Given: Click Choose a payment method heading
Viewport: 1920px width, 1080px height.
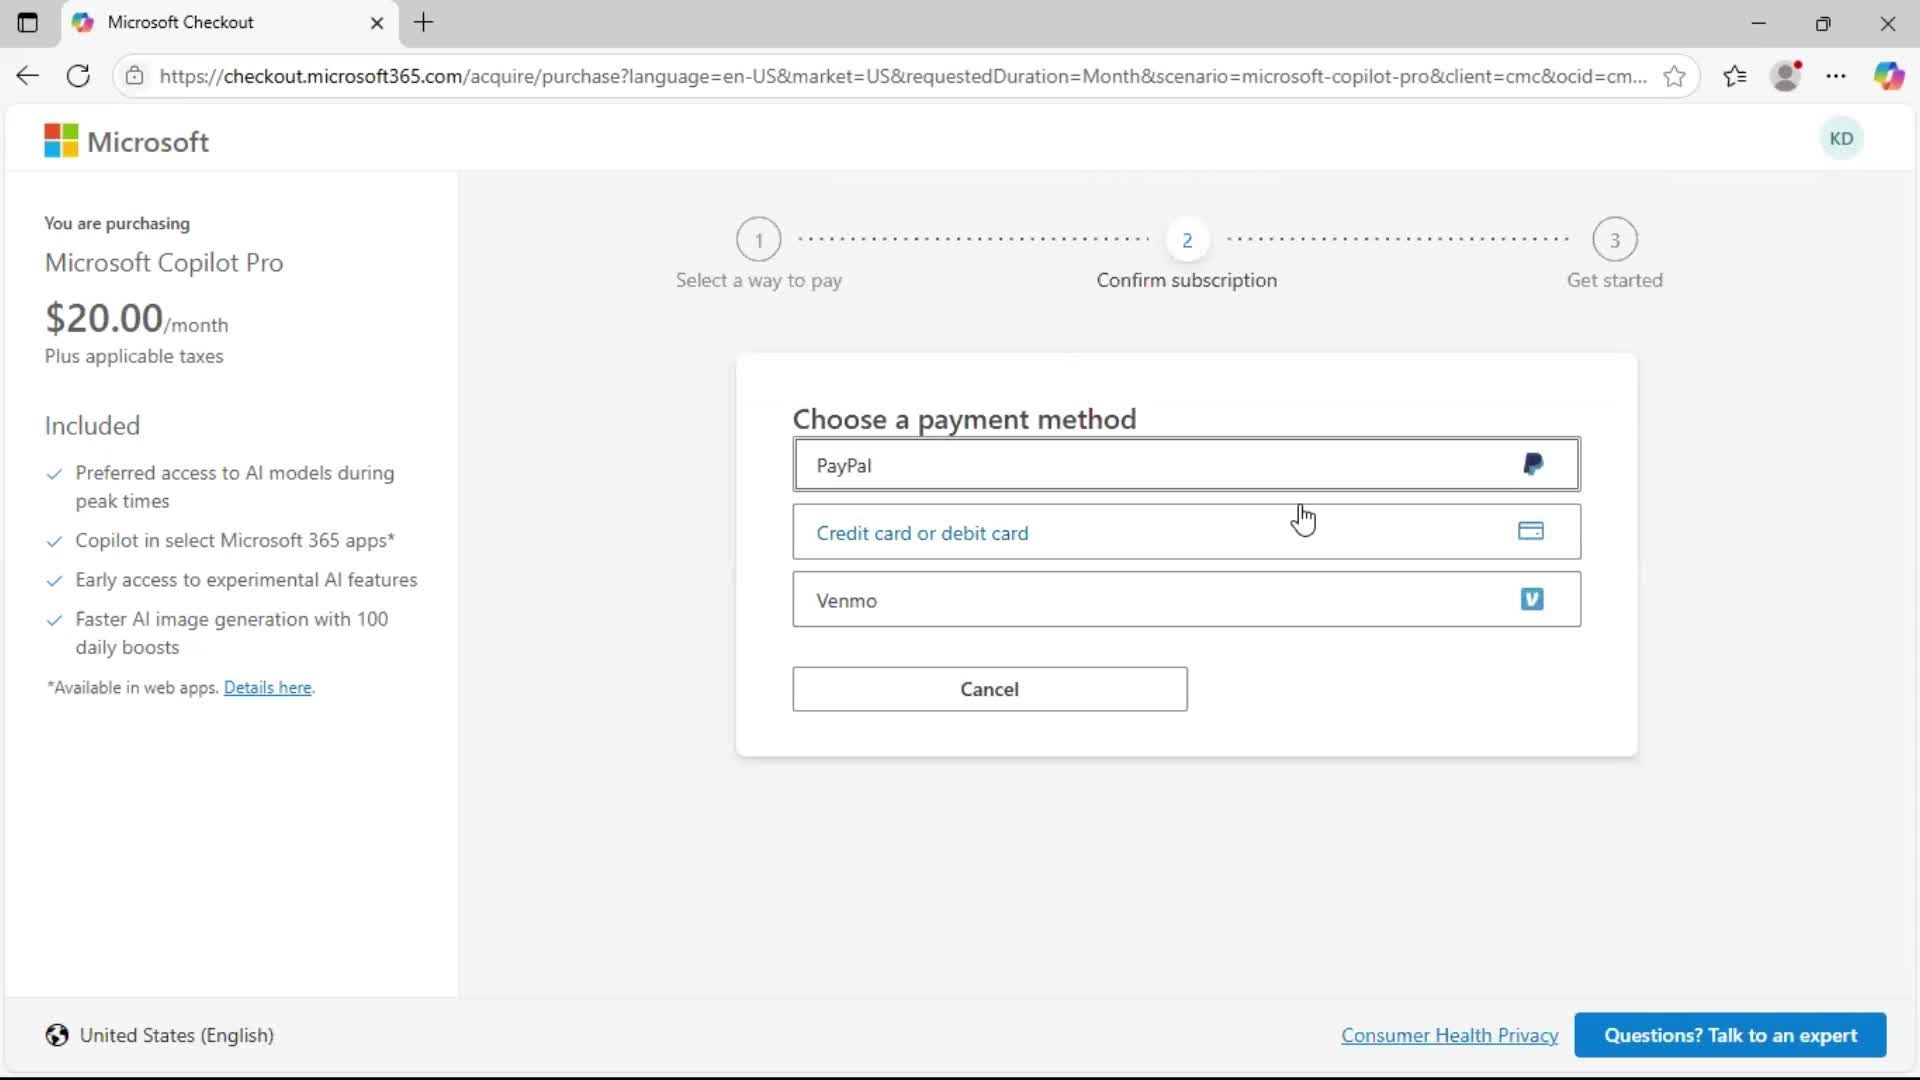Looking at the screenshot, I should tap(965, 419).
